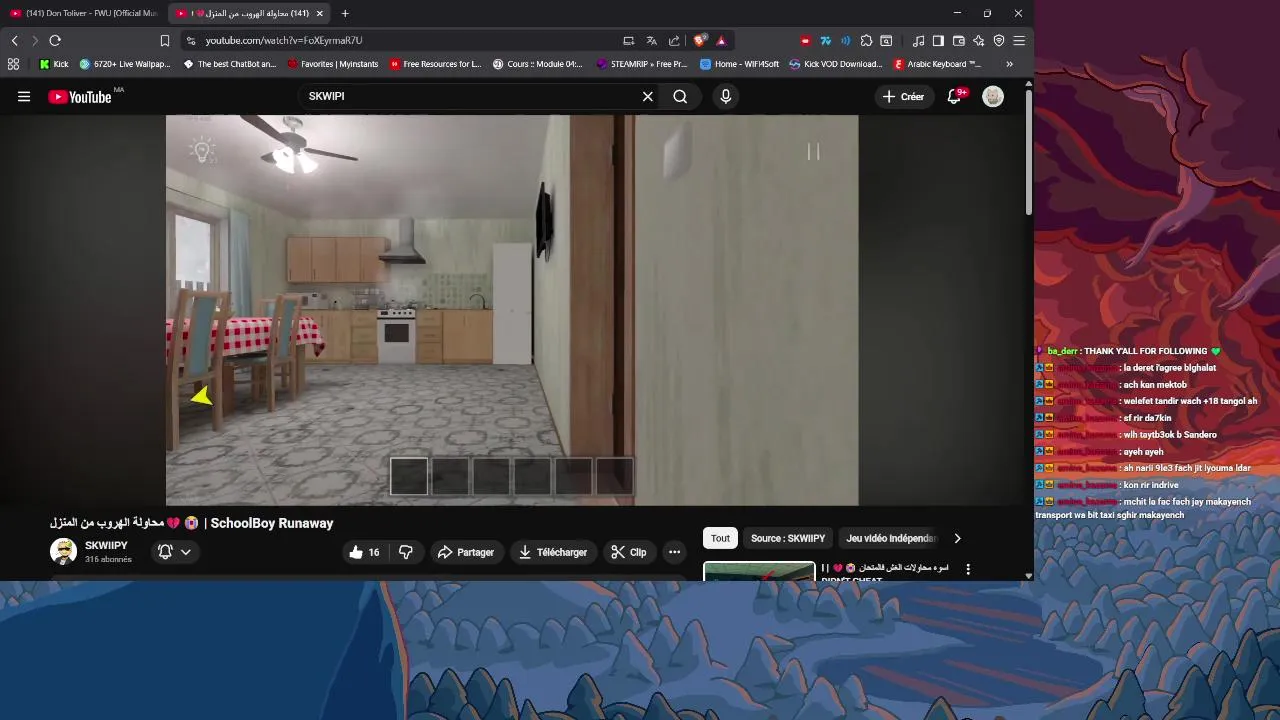Toggle the lightbulb cinema mode icon on video
Viewport: 1280px width, 720px height.
(x=202, y=150)
